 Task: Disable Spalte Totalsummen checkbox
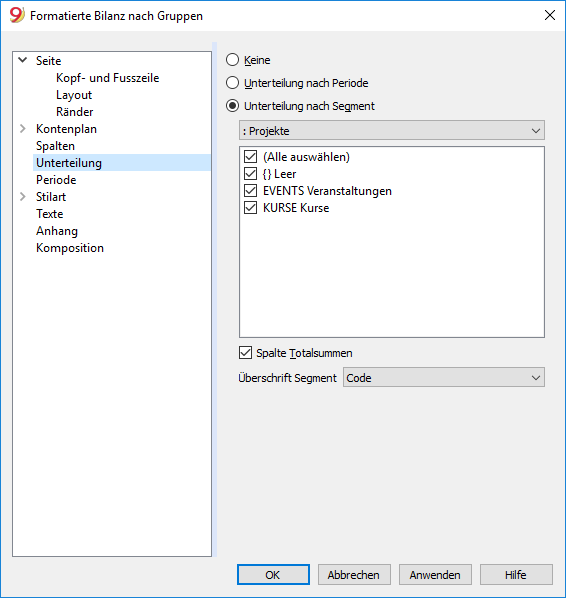[x=246, y=353]
